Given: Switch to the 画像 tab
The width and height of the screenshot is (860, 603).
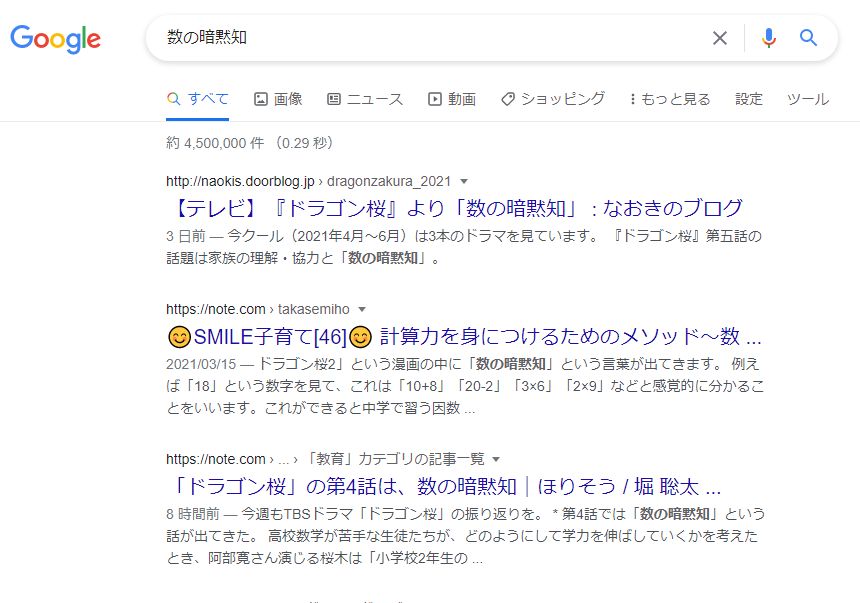Looking at the screenshot, I should click(278, 99).
